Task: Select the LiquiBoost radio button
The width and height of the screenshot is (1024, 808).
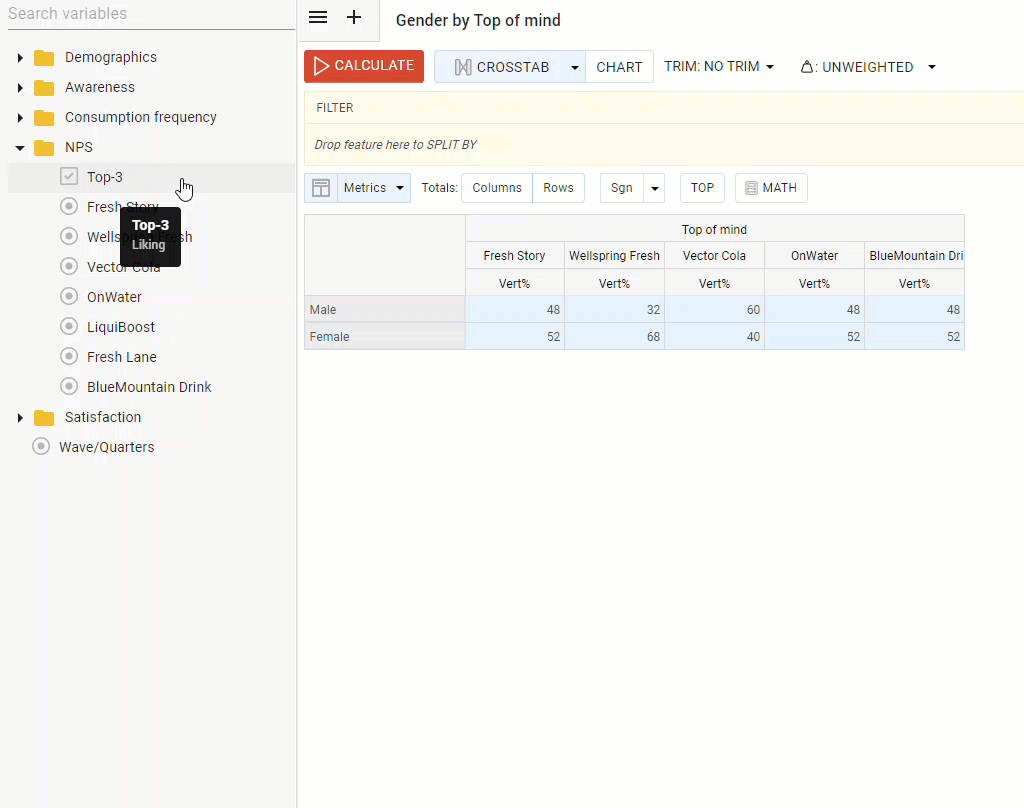Action: point(68,326)
